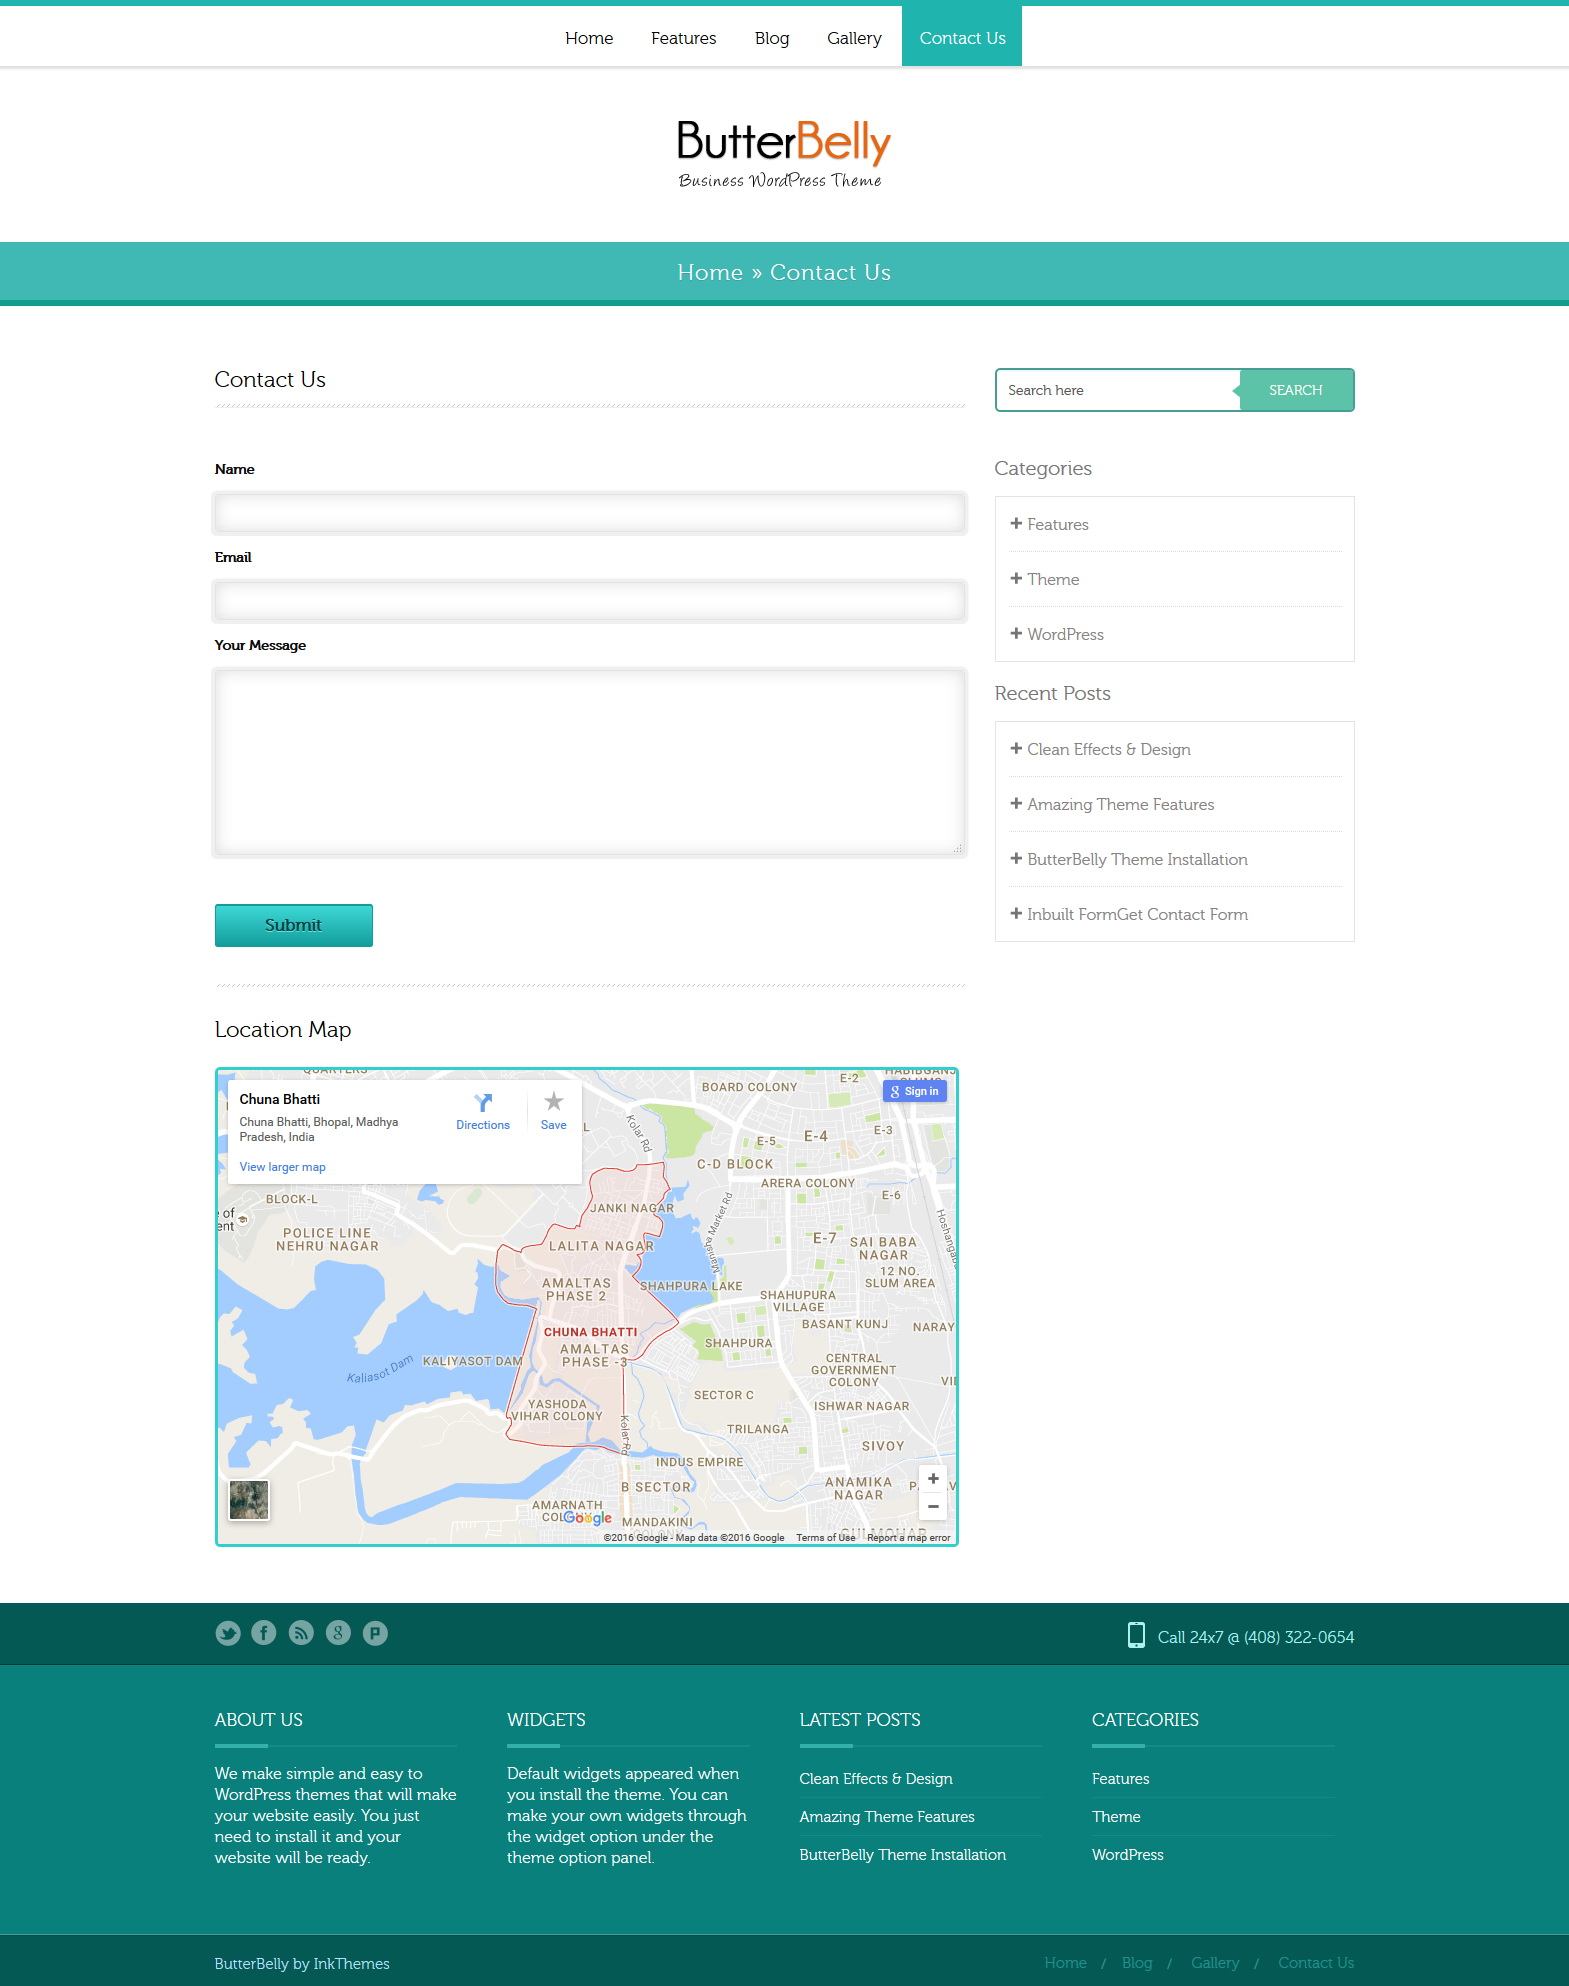Click Report a map error link

coord(909,1538)
